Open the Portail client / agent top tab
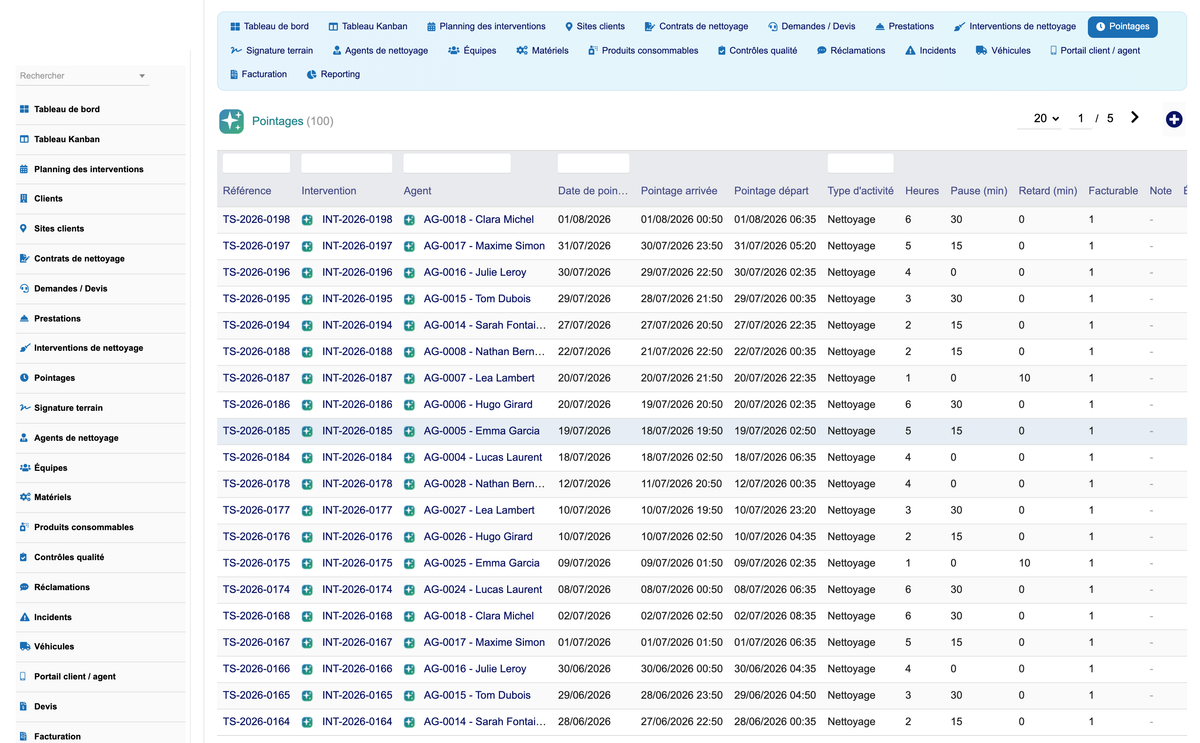Image resolution: width=1200 pixels, height=743 pixels. click(1095, 50)
